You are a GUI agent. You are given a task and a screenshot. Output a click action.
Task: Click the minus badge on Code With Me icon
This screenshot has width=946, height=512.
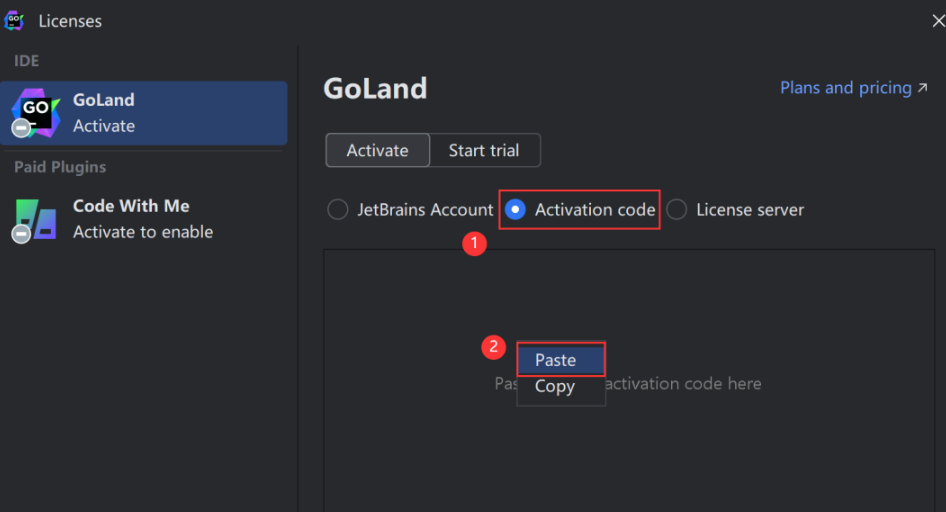[21, 233]
